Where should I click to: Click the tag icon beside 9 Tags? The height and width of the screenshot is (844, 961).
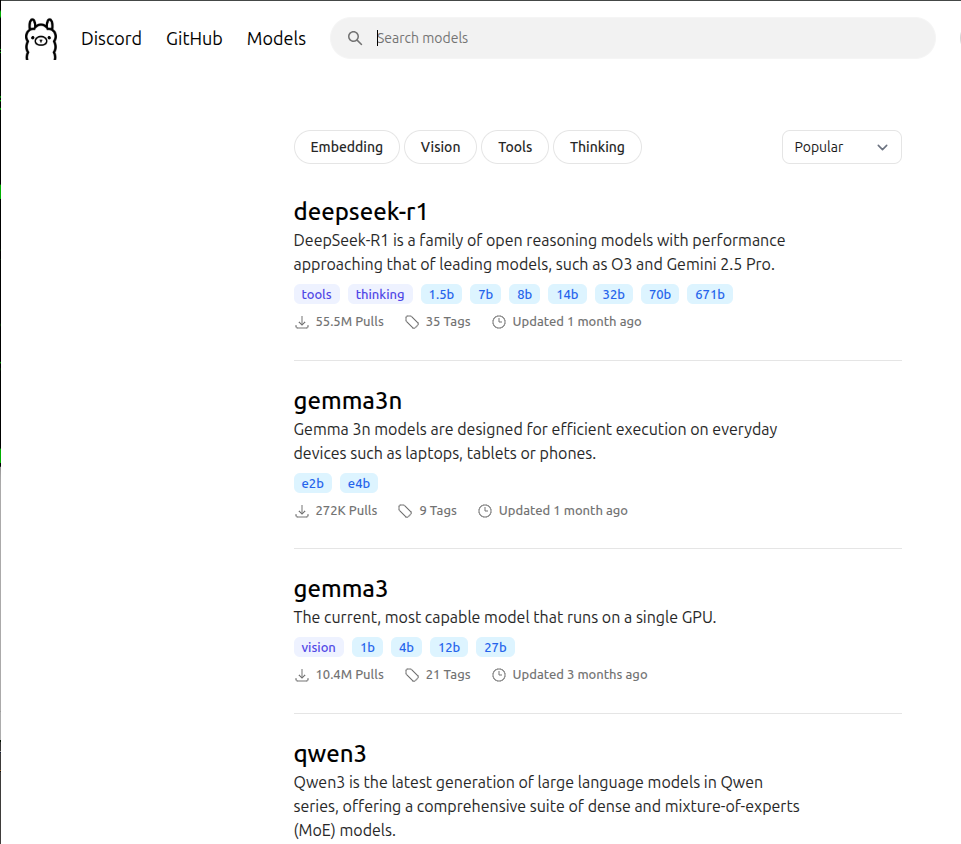[405, 511]
